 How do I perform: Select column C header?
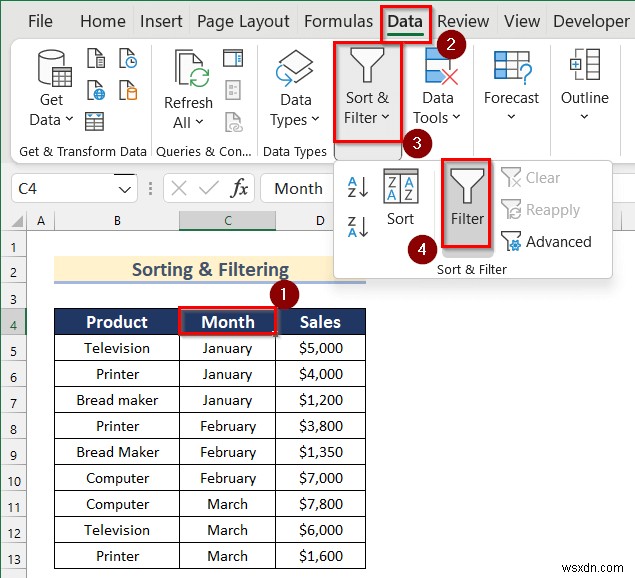pyautogui.click(x=228, y=221)
